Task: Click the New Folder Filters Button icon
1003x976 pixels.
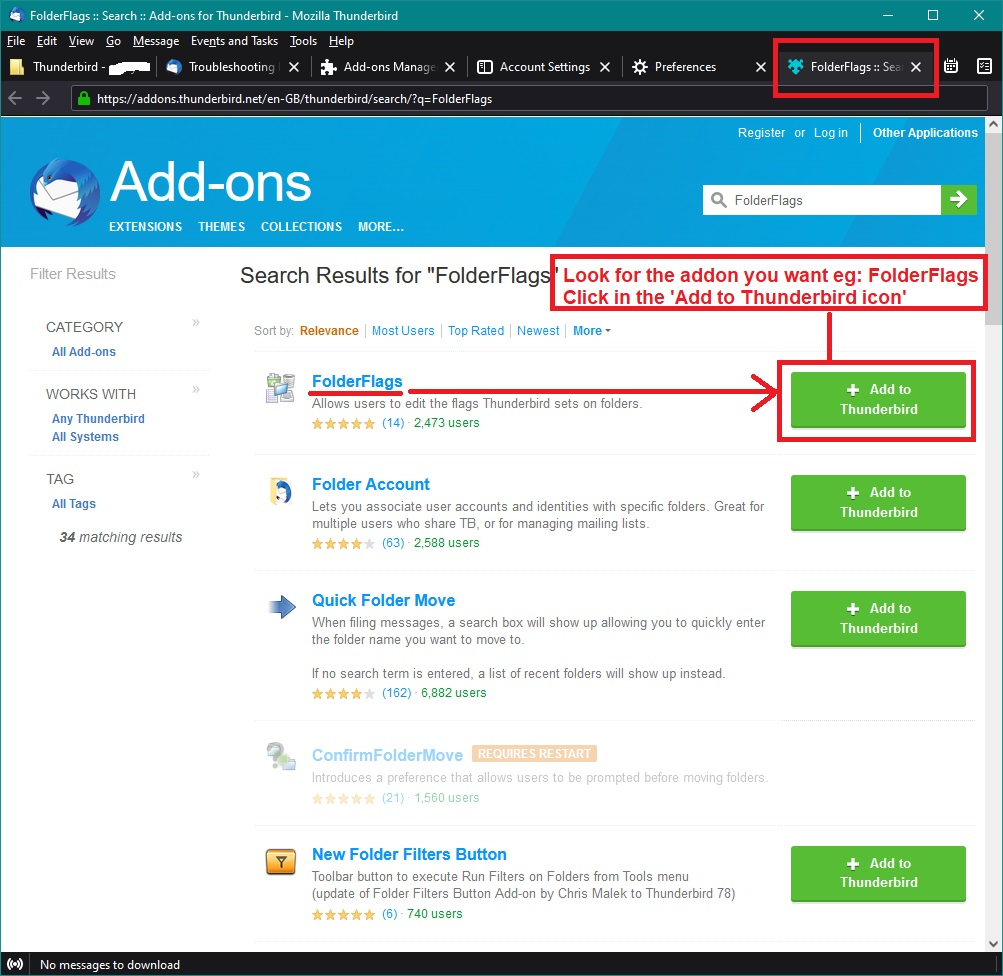Action: (281, 862)
